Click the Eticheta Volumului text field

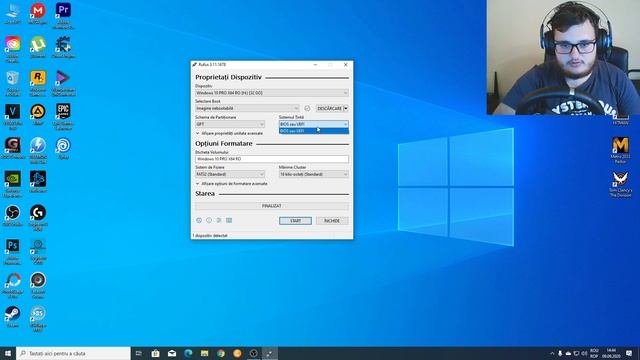(272, 159)
